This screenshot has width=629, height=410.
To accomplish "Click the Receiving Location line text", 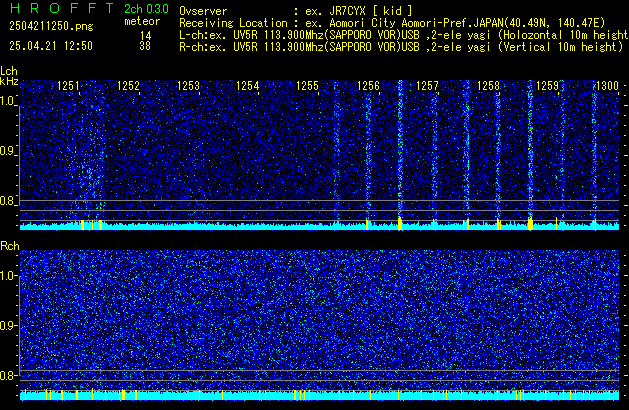I will [x=392, y=23].
